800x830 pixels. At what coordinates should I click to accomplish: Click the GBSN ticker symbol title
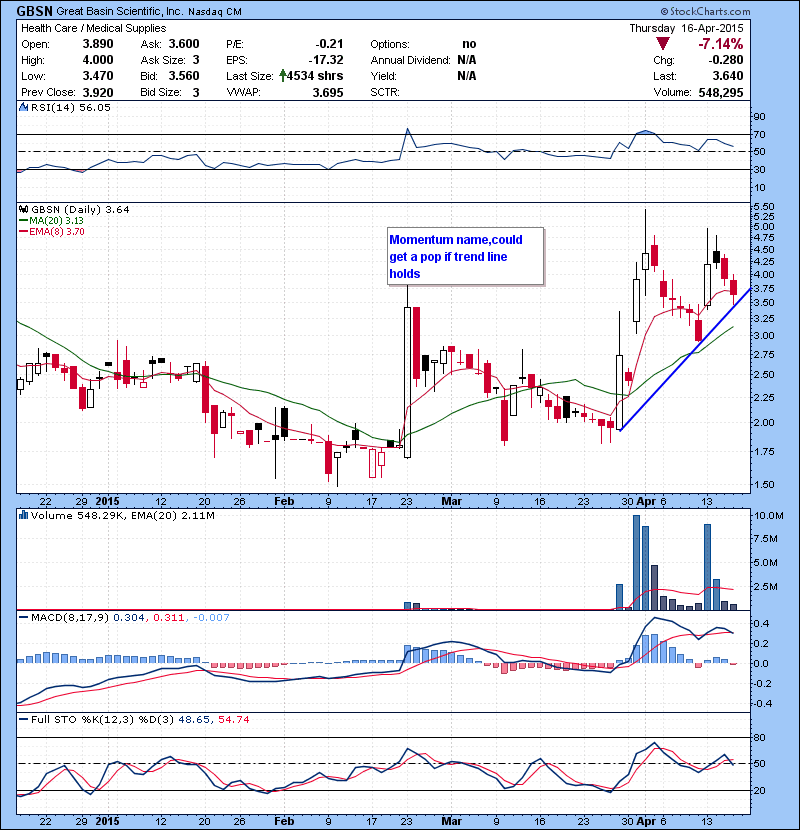click(x=34, y=11)
